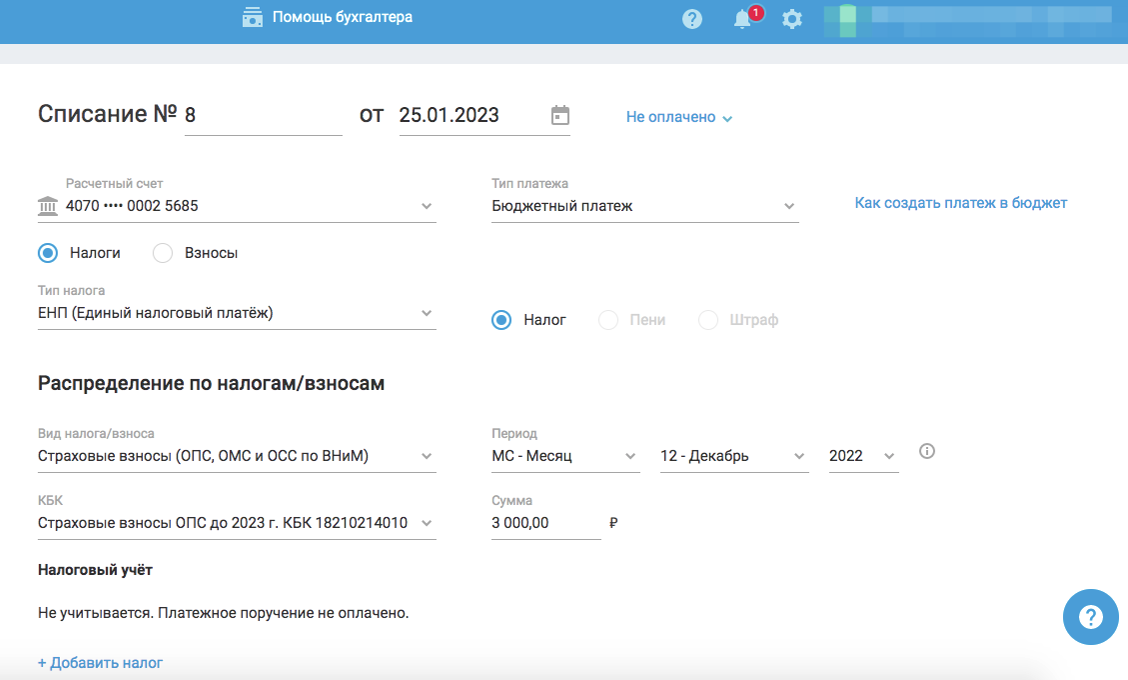Expand the Не оплачено status dropdown

point(679,117)
